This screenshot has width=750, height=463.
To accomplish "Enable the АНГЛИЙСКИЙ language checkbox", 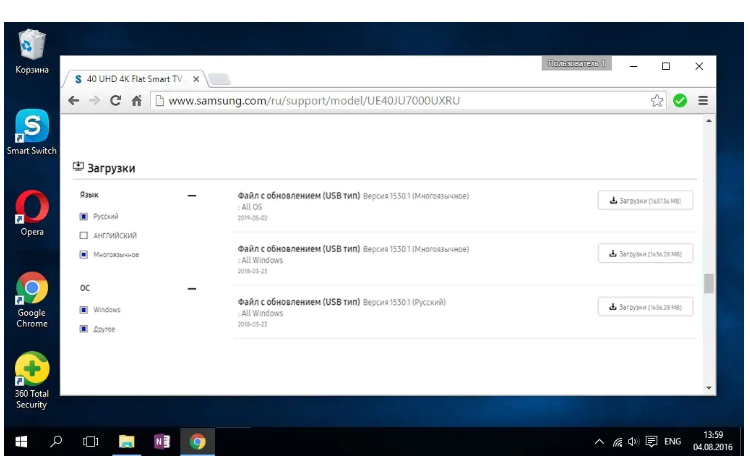I will (x=84, y=236).
